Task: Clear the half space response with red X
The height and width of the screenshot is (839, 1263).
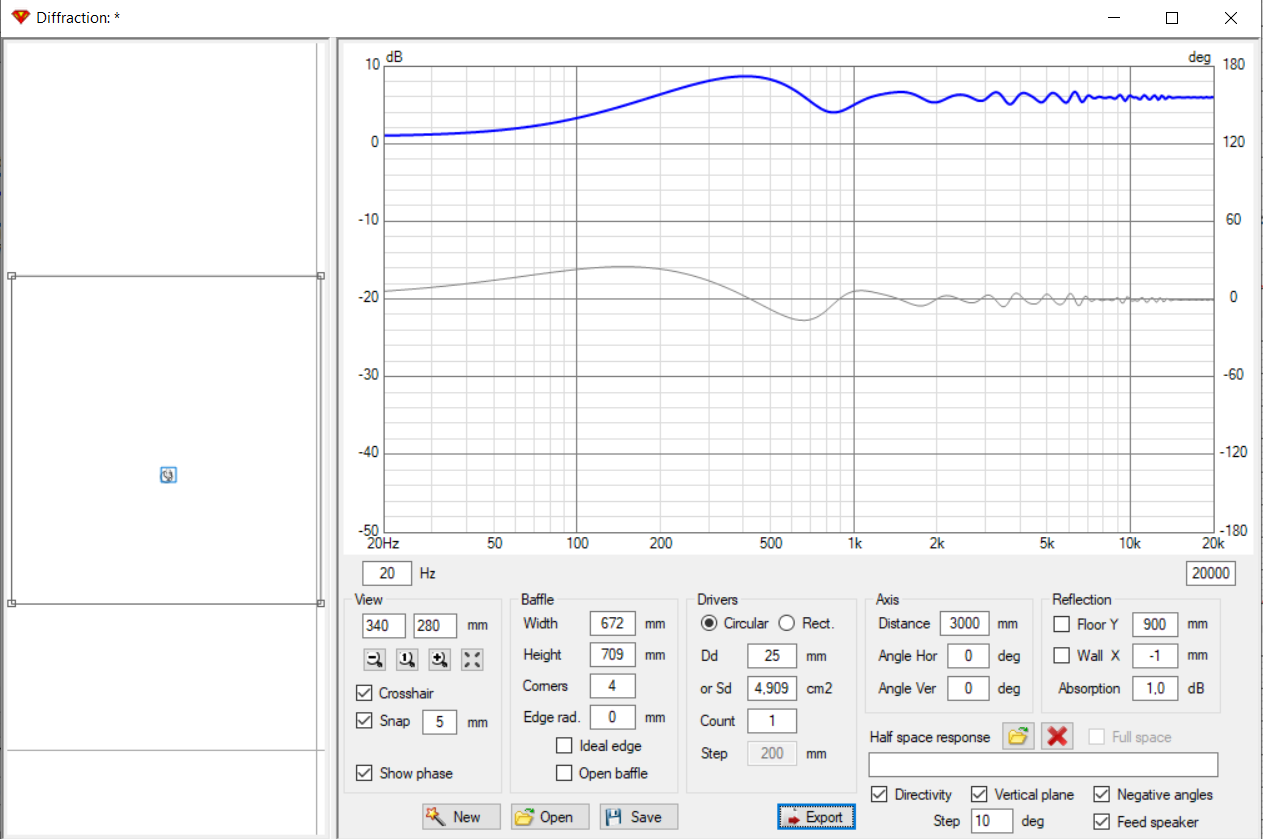Action: point(1057,737)
